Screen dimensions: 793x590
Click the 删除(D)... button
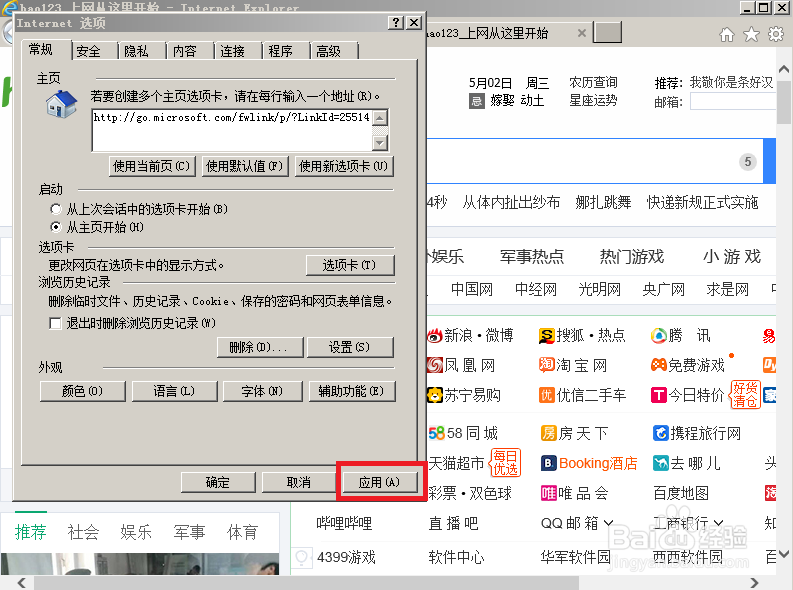point(260,347)
